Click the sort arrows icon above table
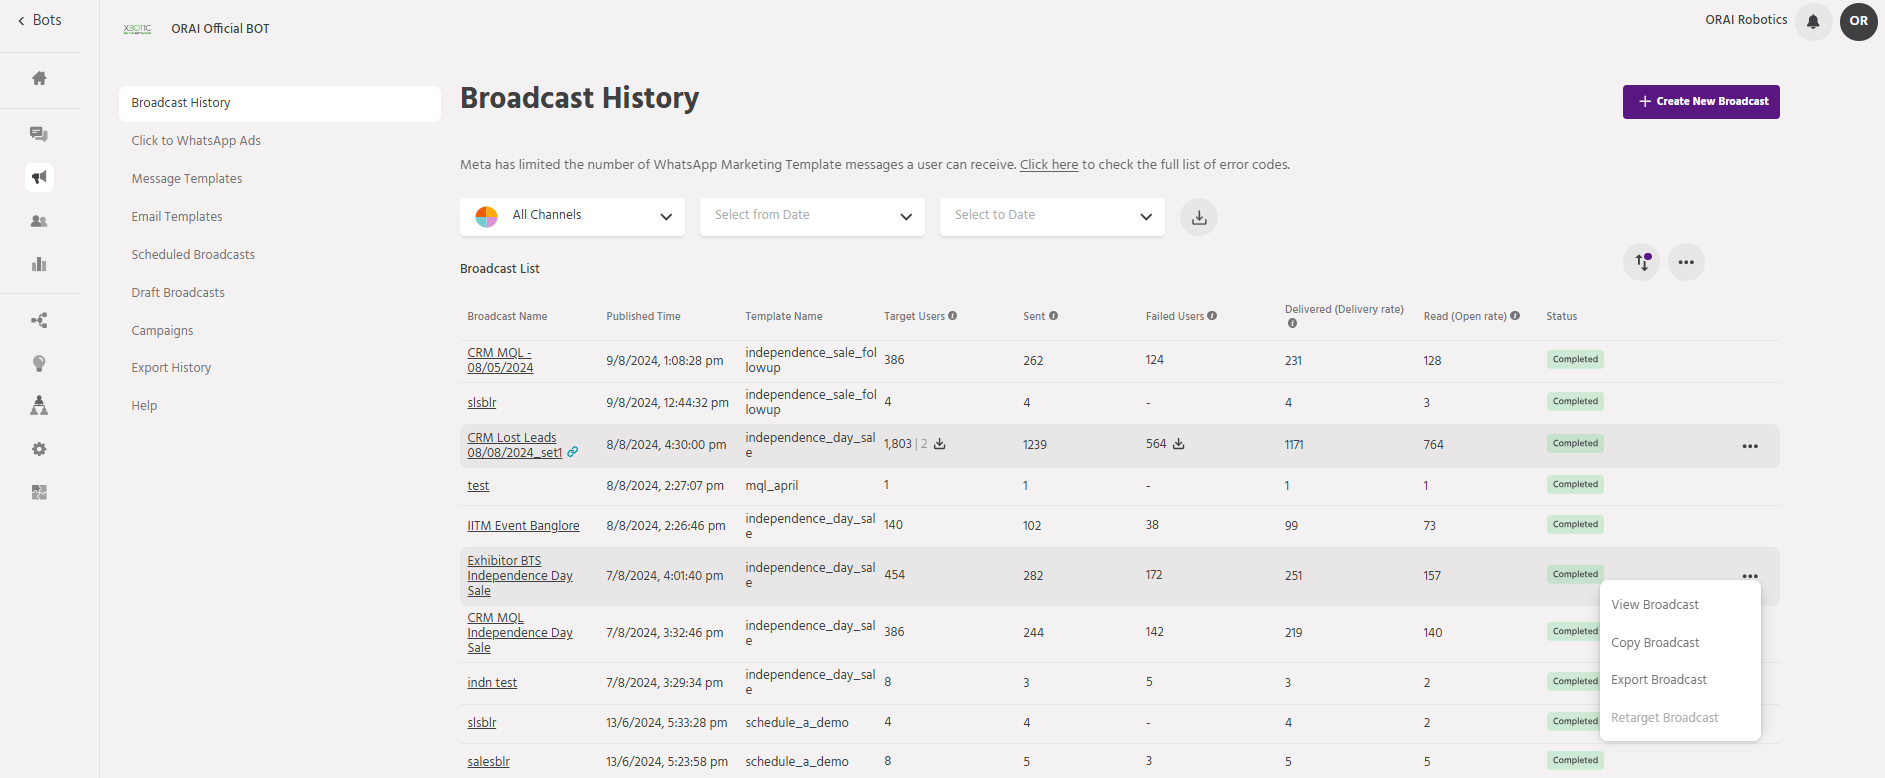 coord(1641,262)
